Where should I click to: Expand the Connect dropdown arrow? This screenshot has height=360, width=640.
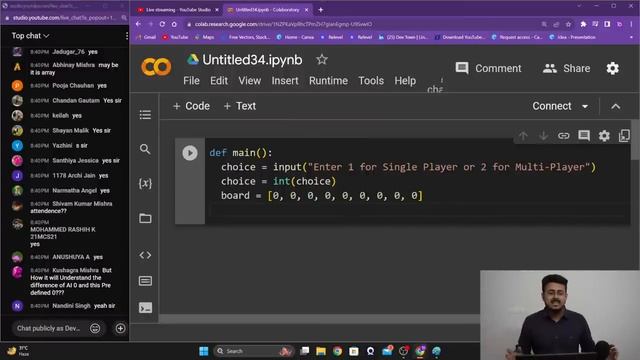coord(585,107)
